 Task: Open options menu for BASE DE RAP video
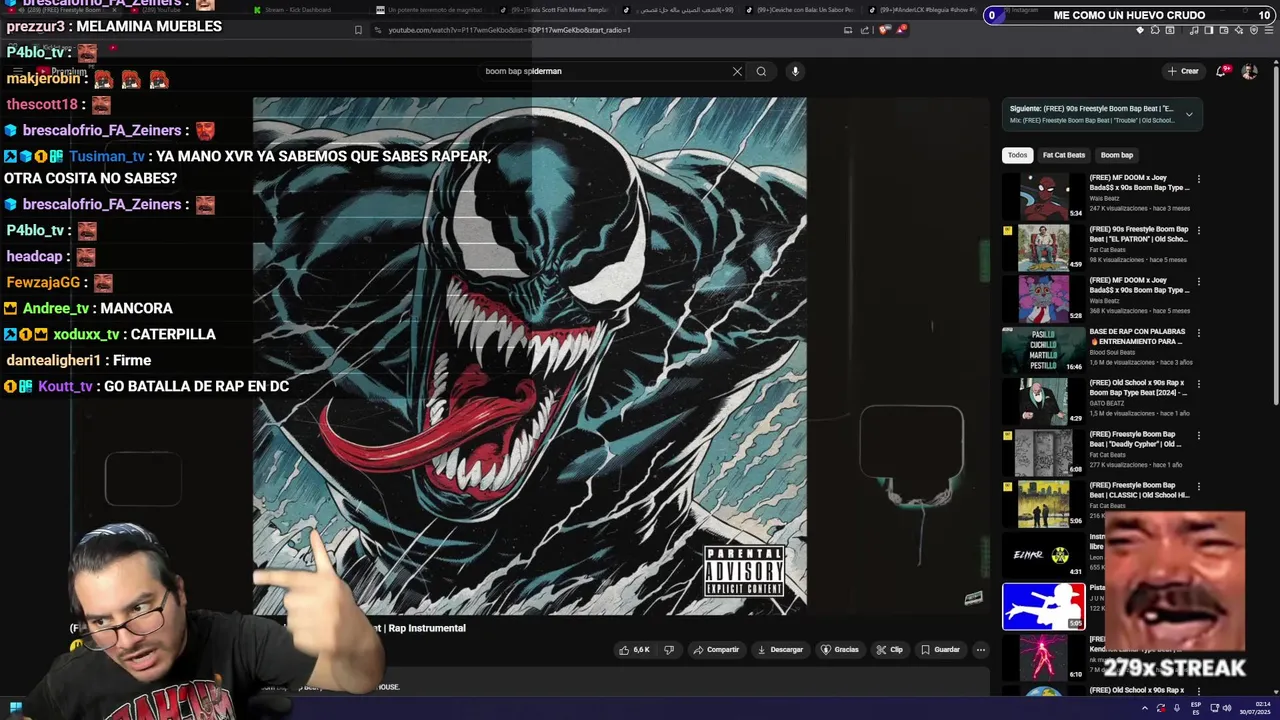pos(1198,333)
